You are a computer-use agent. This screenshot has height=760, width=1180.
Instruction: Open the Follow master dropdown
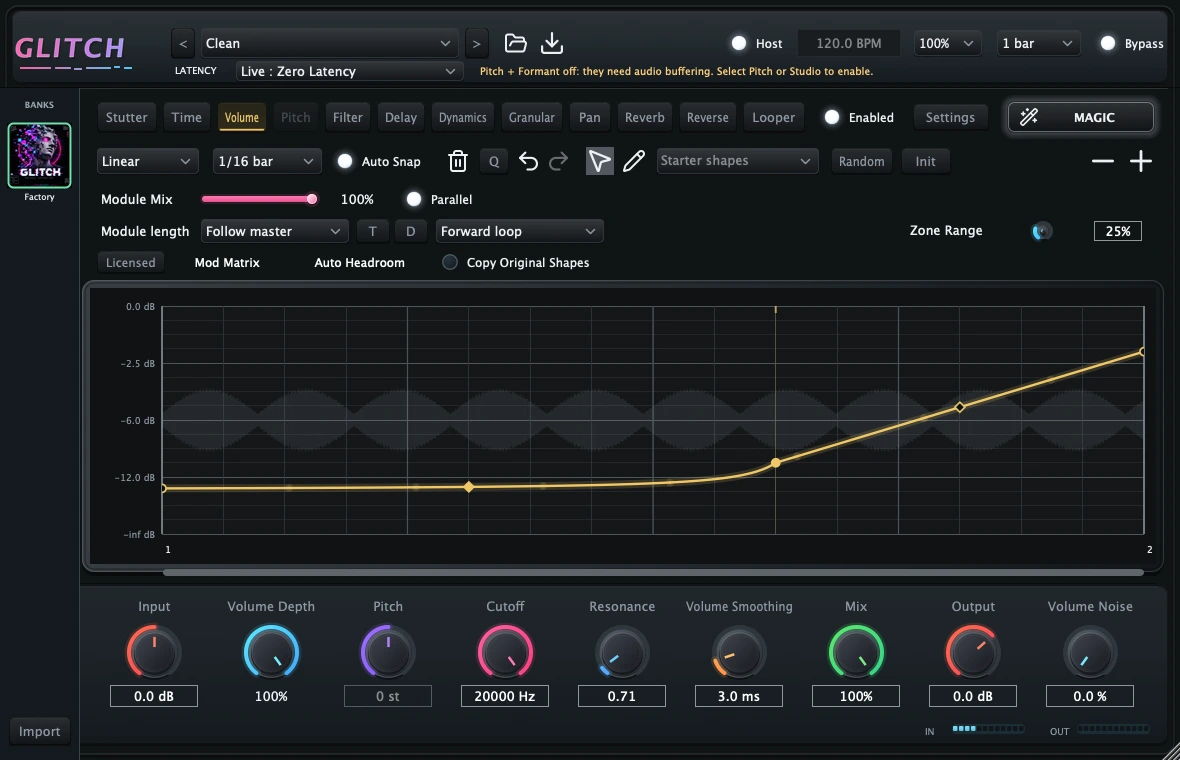[274, 231]
